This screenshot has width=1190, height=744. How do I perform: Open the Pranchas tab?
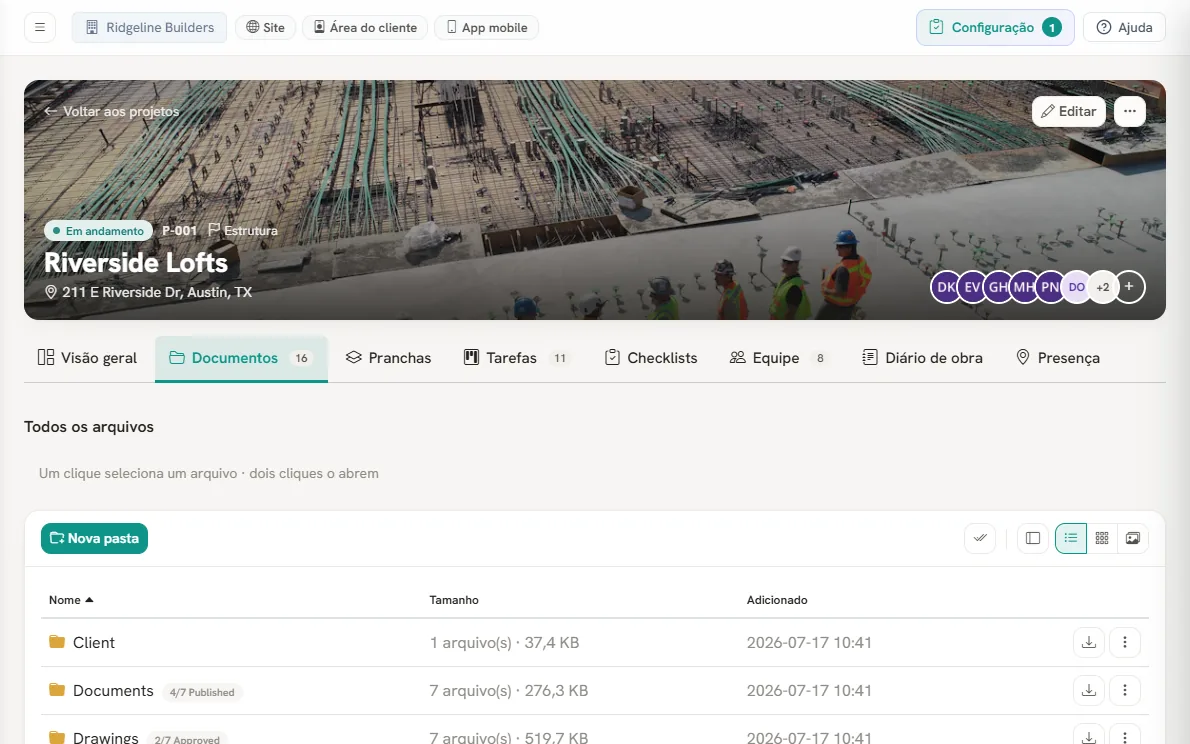click(x=389, y=358)
